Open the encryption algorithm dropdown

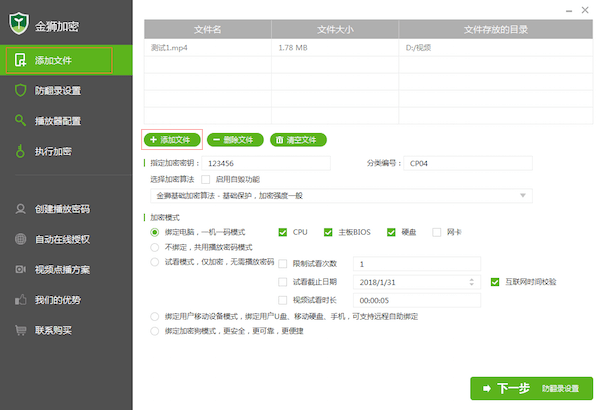(x=341, y=196)
